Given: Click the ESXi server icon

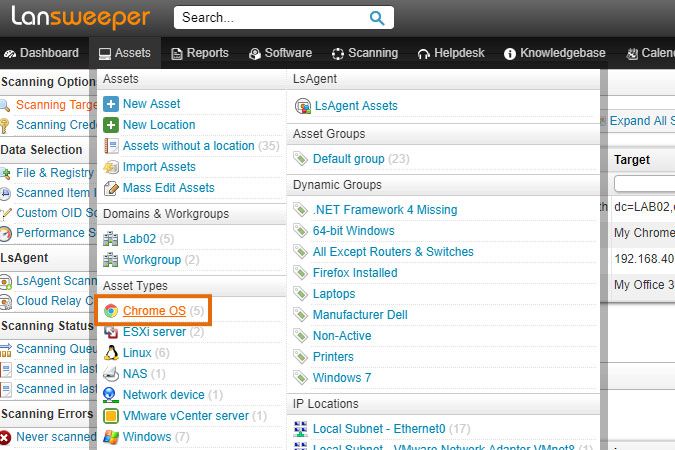Looking at the screenshot, I should 111,332.
